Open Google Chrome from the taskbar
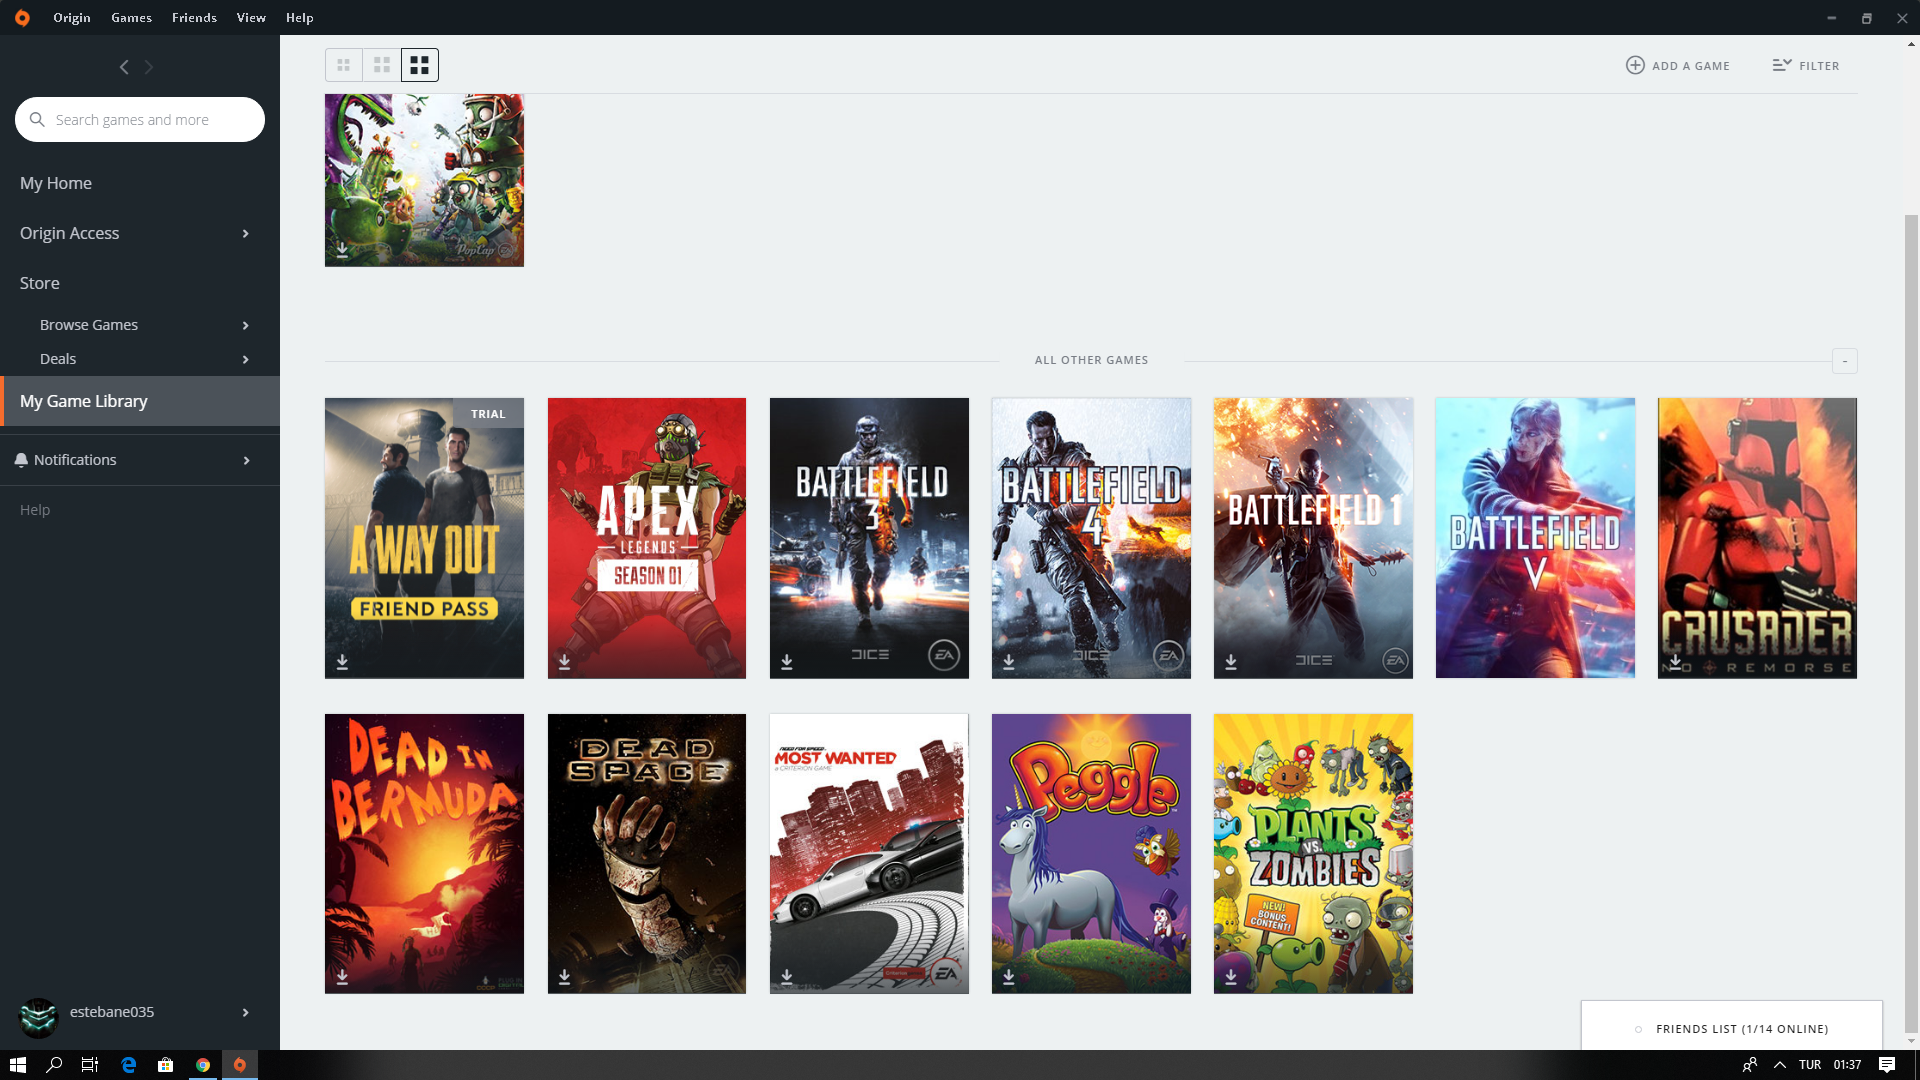 point(203,1065)
